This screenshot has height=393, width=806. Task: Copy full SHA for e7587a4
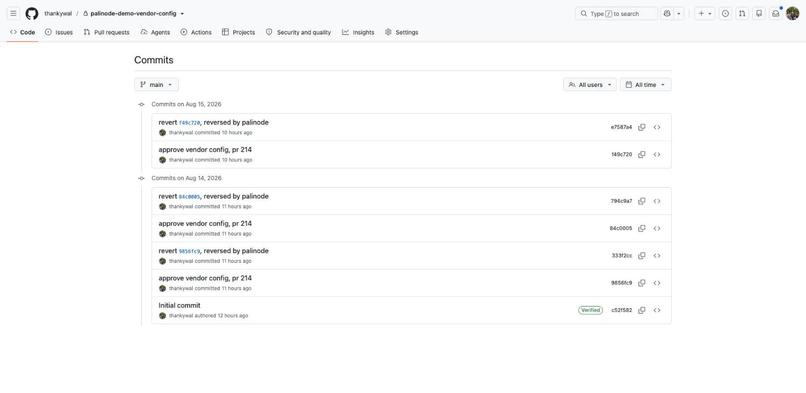(642, 127)
